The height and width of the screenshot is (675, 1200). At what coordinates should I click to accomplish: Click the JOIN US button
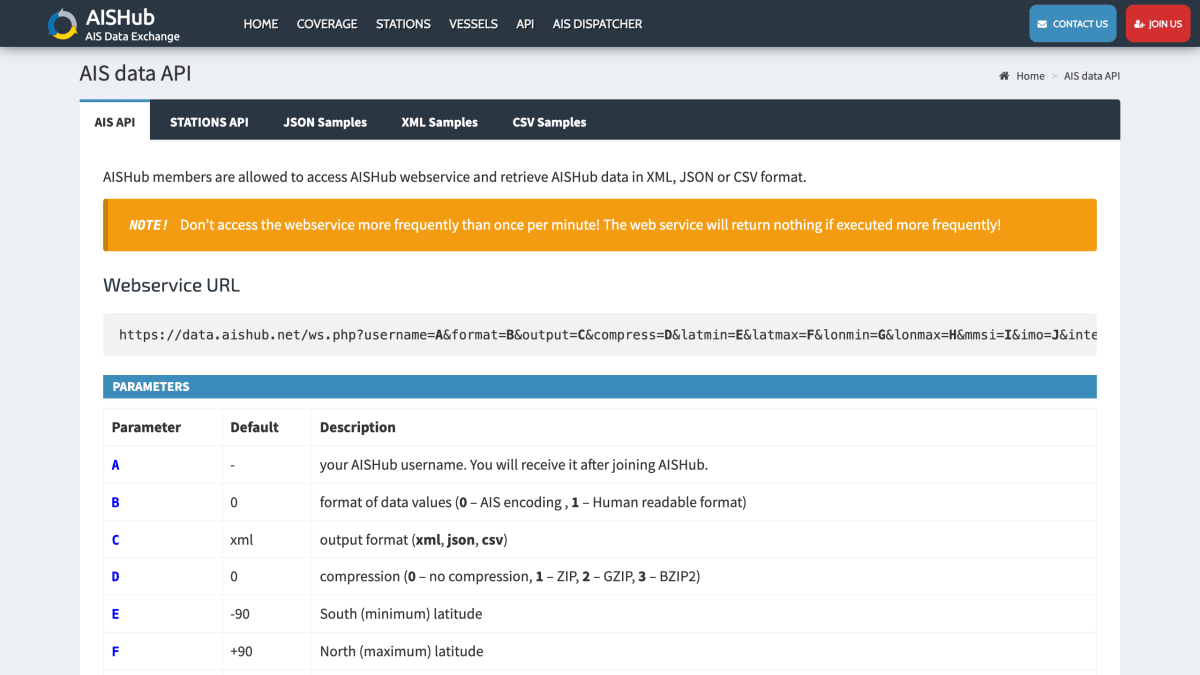[x=1158, y=24]
